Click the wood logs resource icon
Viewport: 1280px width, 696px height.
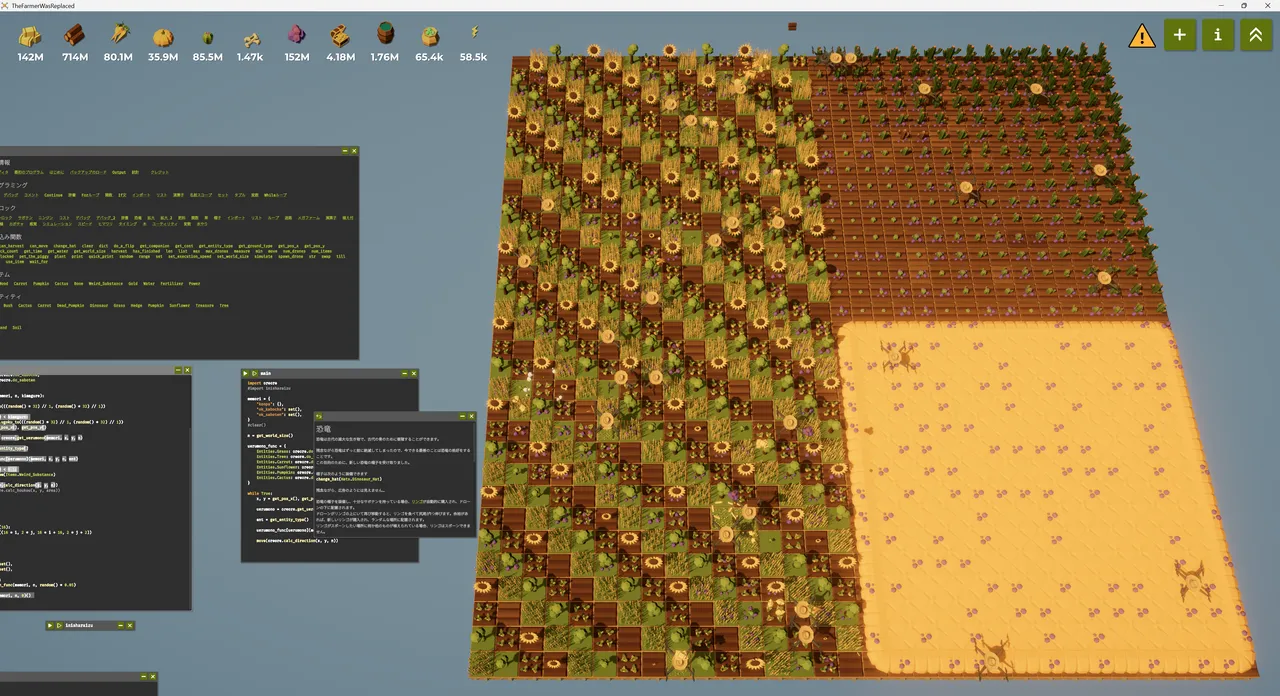(75, 37)
